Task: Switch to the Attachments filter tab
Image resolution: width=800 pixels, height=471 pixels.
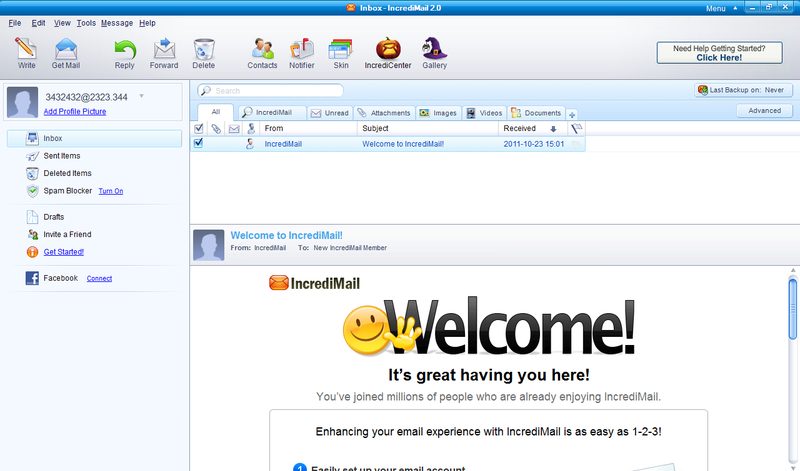Action: point(384,113)
